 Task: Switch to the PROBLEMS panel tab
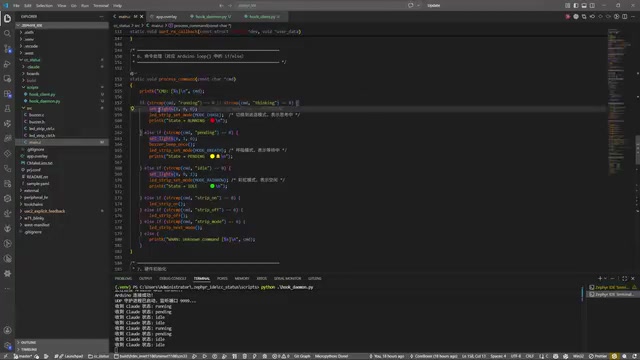(123, 278)
